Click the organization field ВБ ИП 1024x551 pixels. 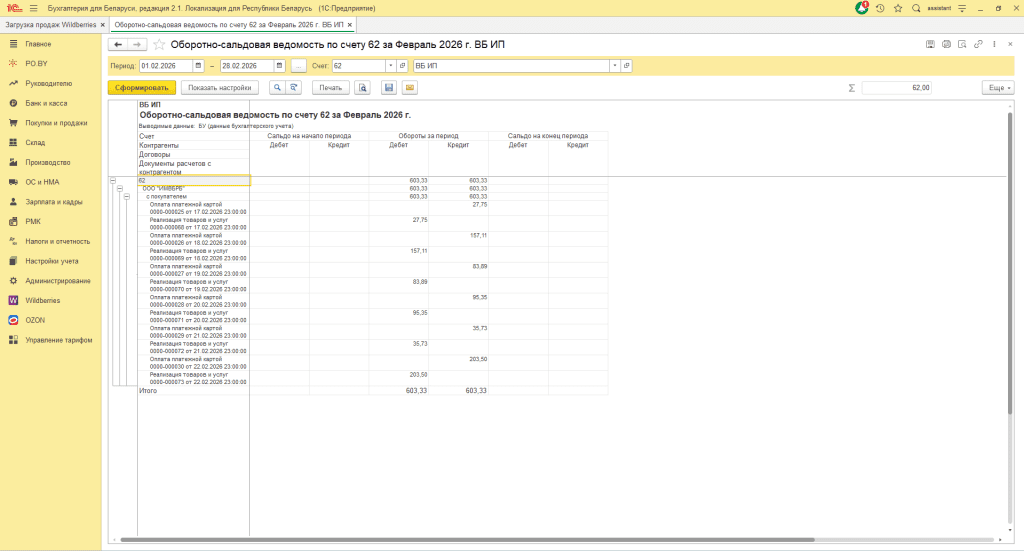510,66
